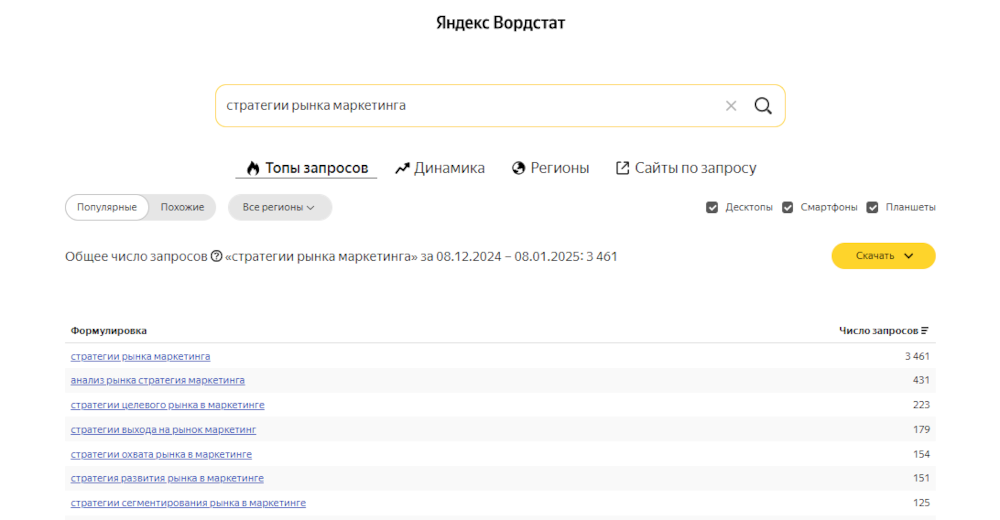The height and width of the screenshot is (520, 1000).
Task: Click the external link icon beside Сайты по запросу
Action: point(622,168)
